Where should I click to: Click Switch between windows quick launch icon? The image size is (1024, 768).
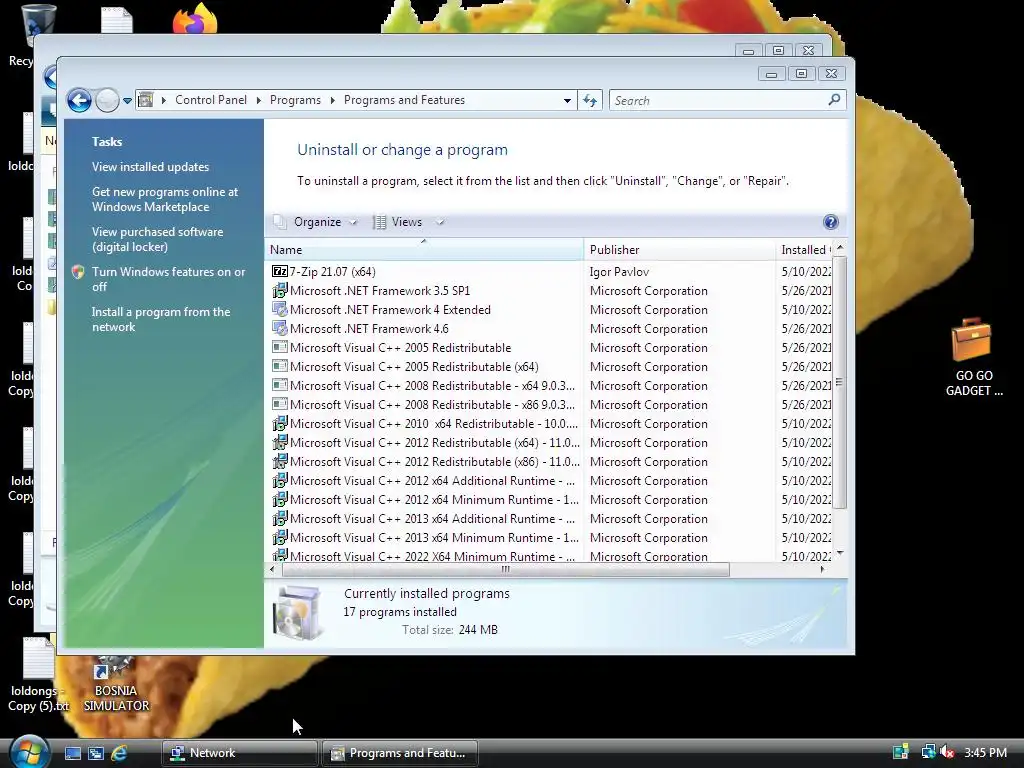coord(95,753)
